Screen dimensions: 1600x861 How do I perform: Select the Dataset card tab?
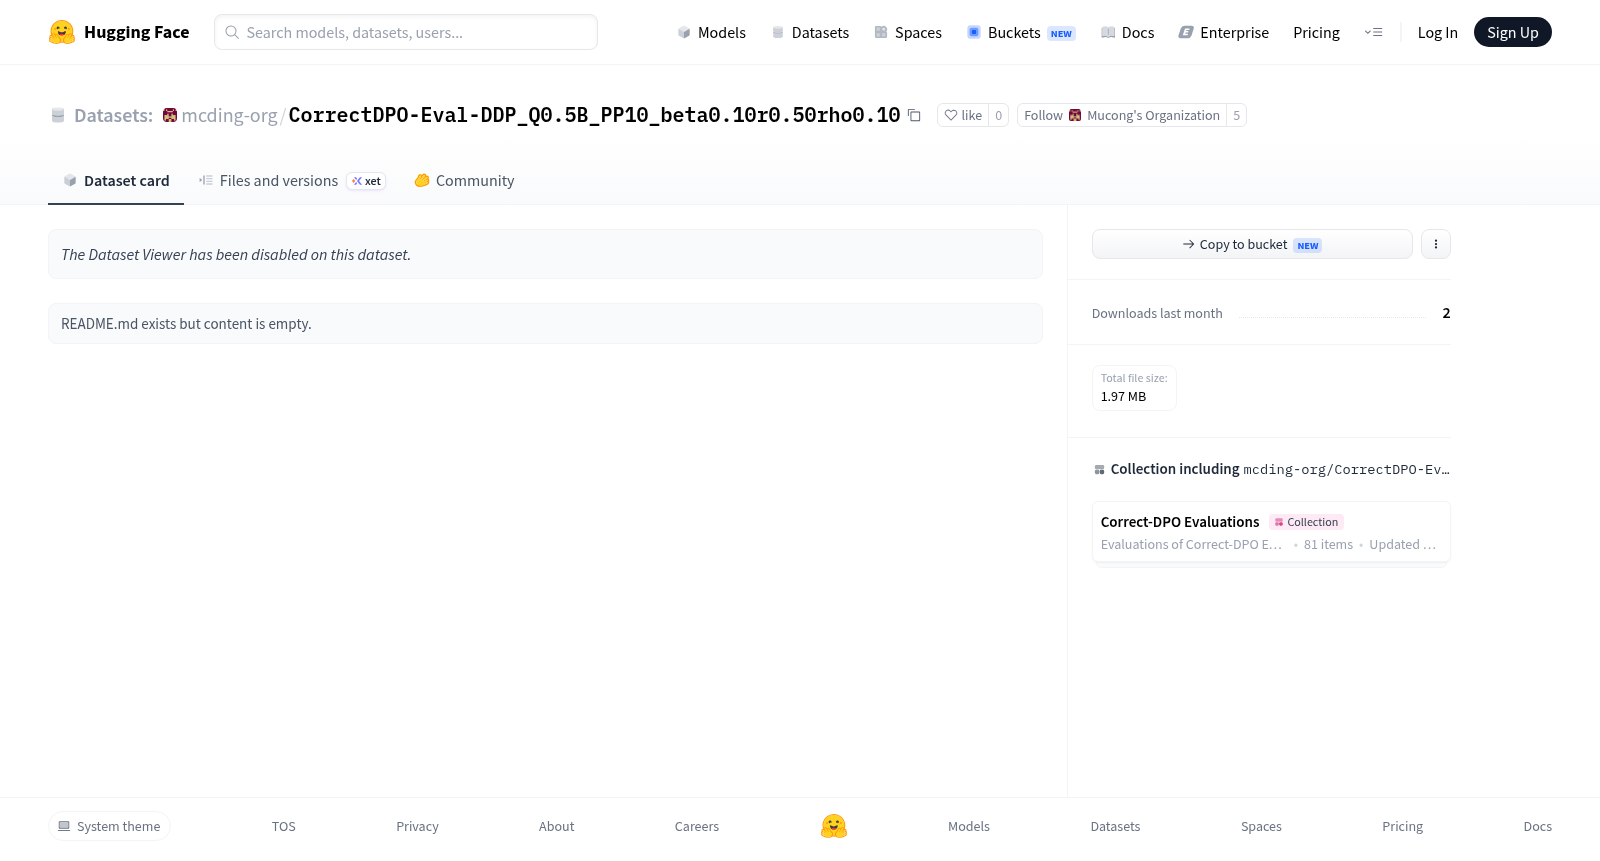tap(116, 181)
